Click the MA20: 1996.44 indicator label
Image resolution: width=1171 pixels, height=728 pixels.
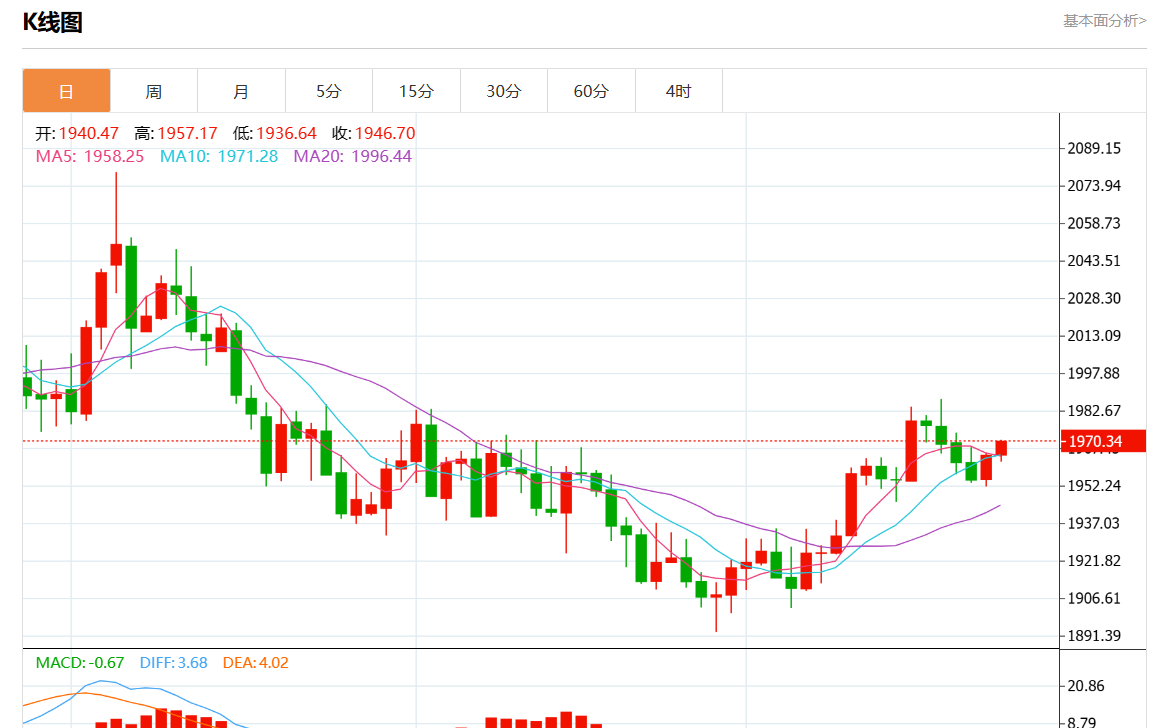pos(352,157)
